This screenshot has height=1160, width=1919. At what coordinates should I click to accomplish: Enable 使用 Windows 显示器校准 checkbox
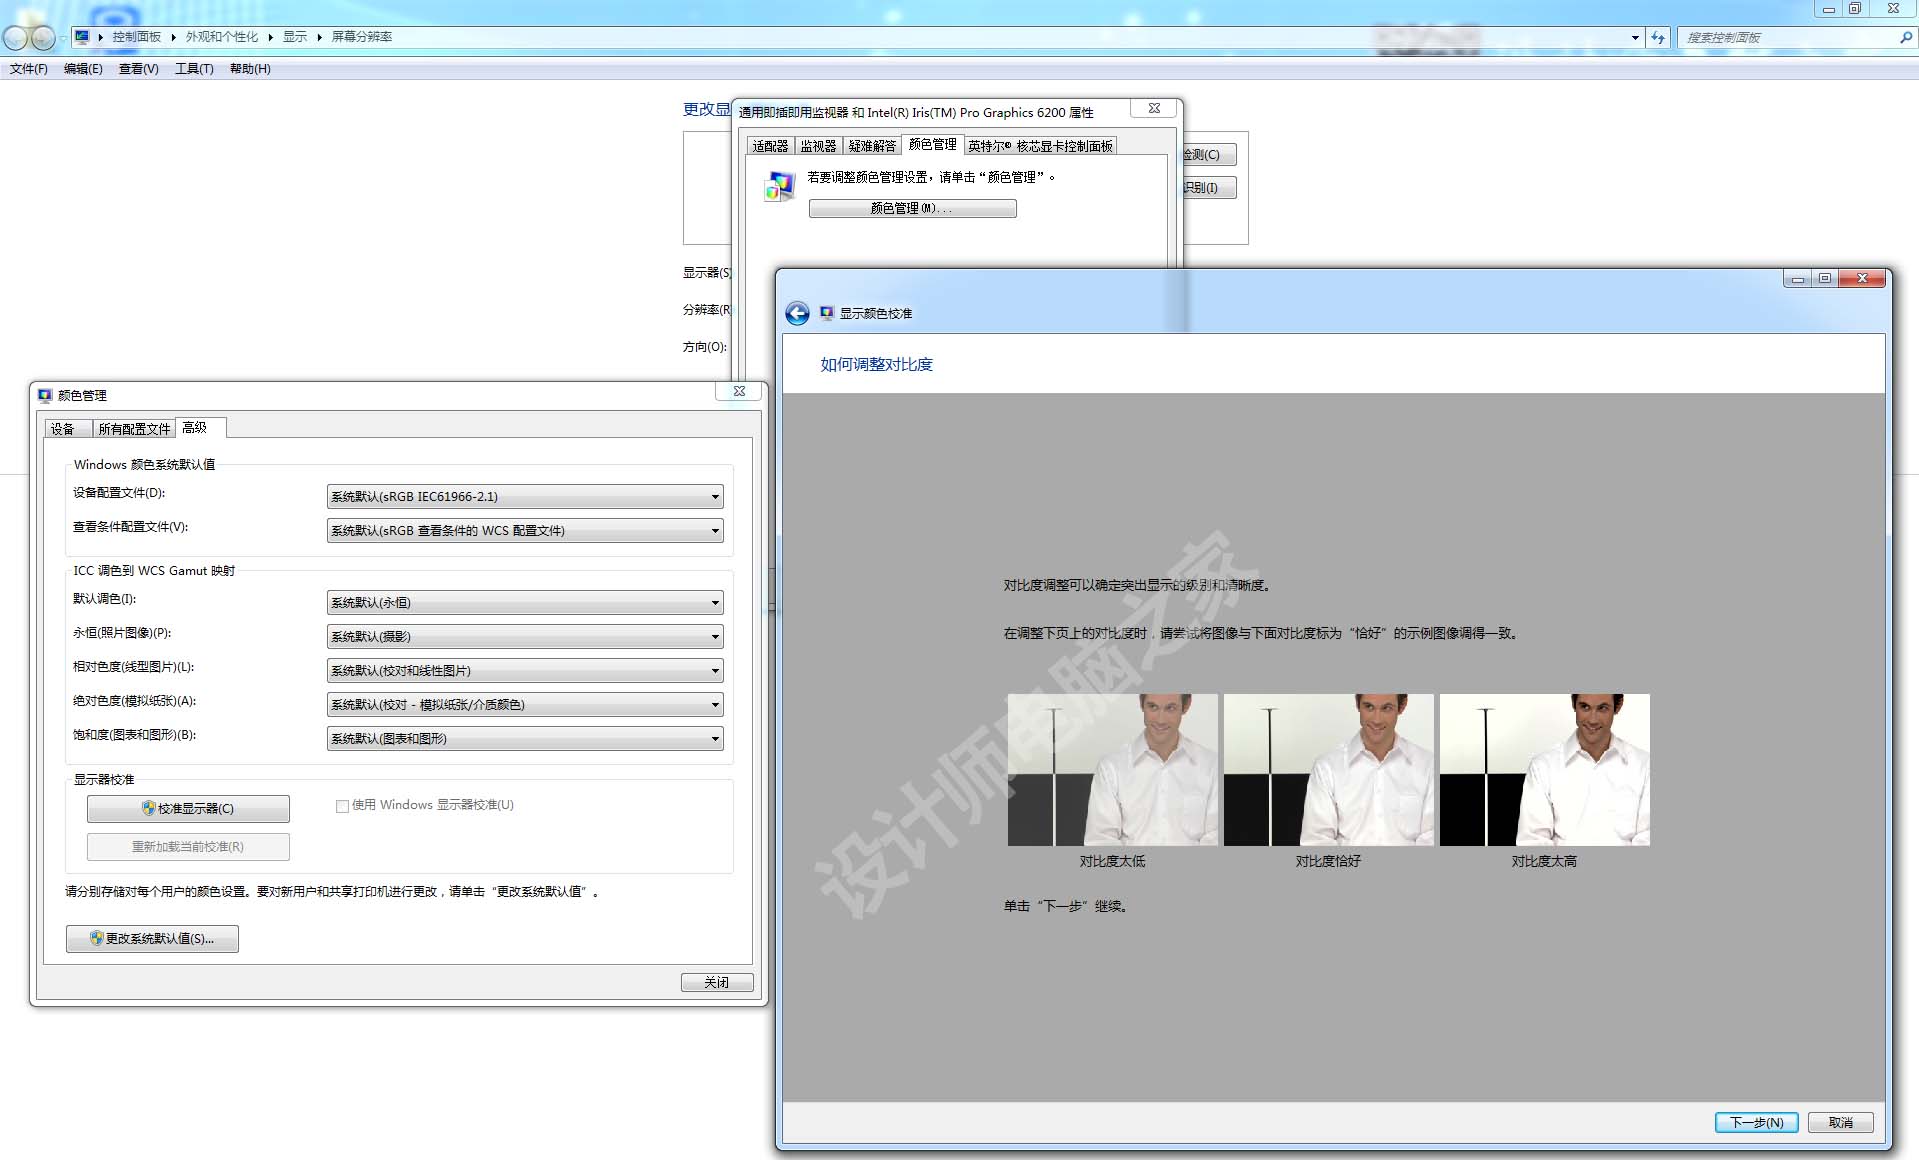(342, 806)
